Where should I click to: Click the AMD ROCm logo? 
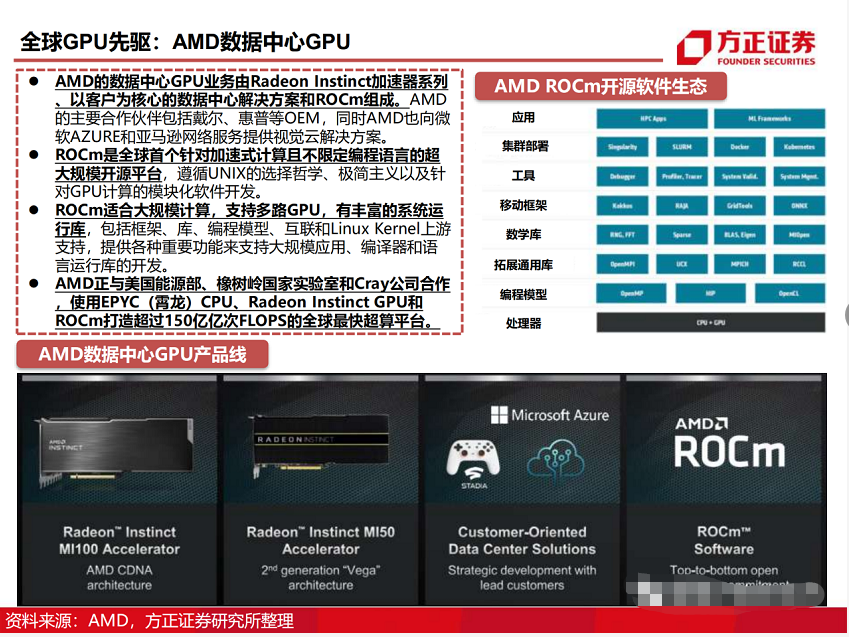pos(729,443)
